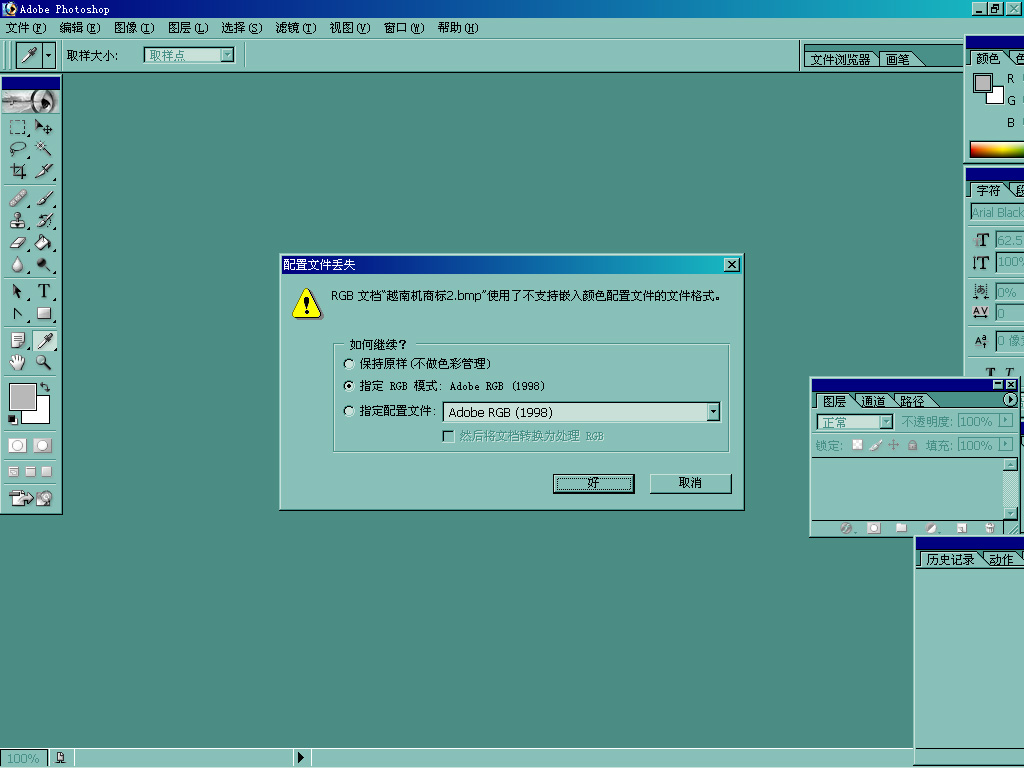Select the Crop tool
Image resolution: width=1024 pixels, height=768 pixels.
tap(18, 171)
